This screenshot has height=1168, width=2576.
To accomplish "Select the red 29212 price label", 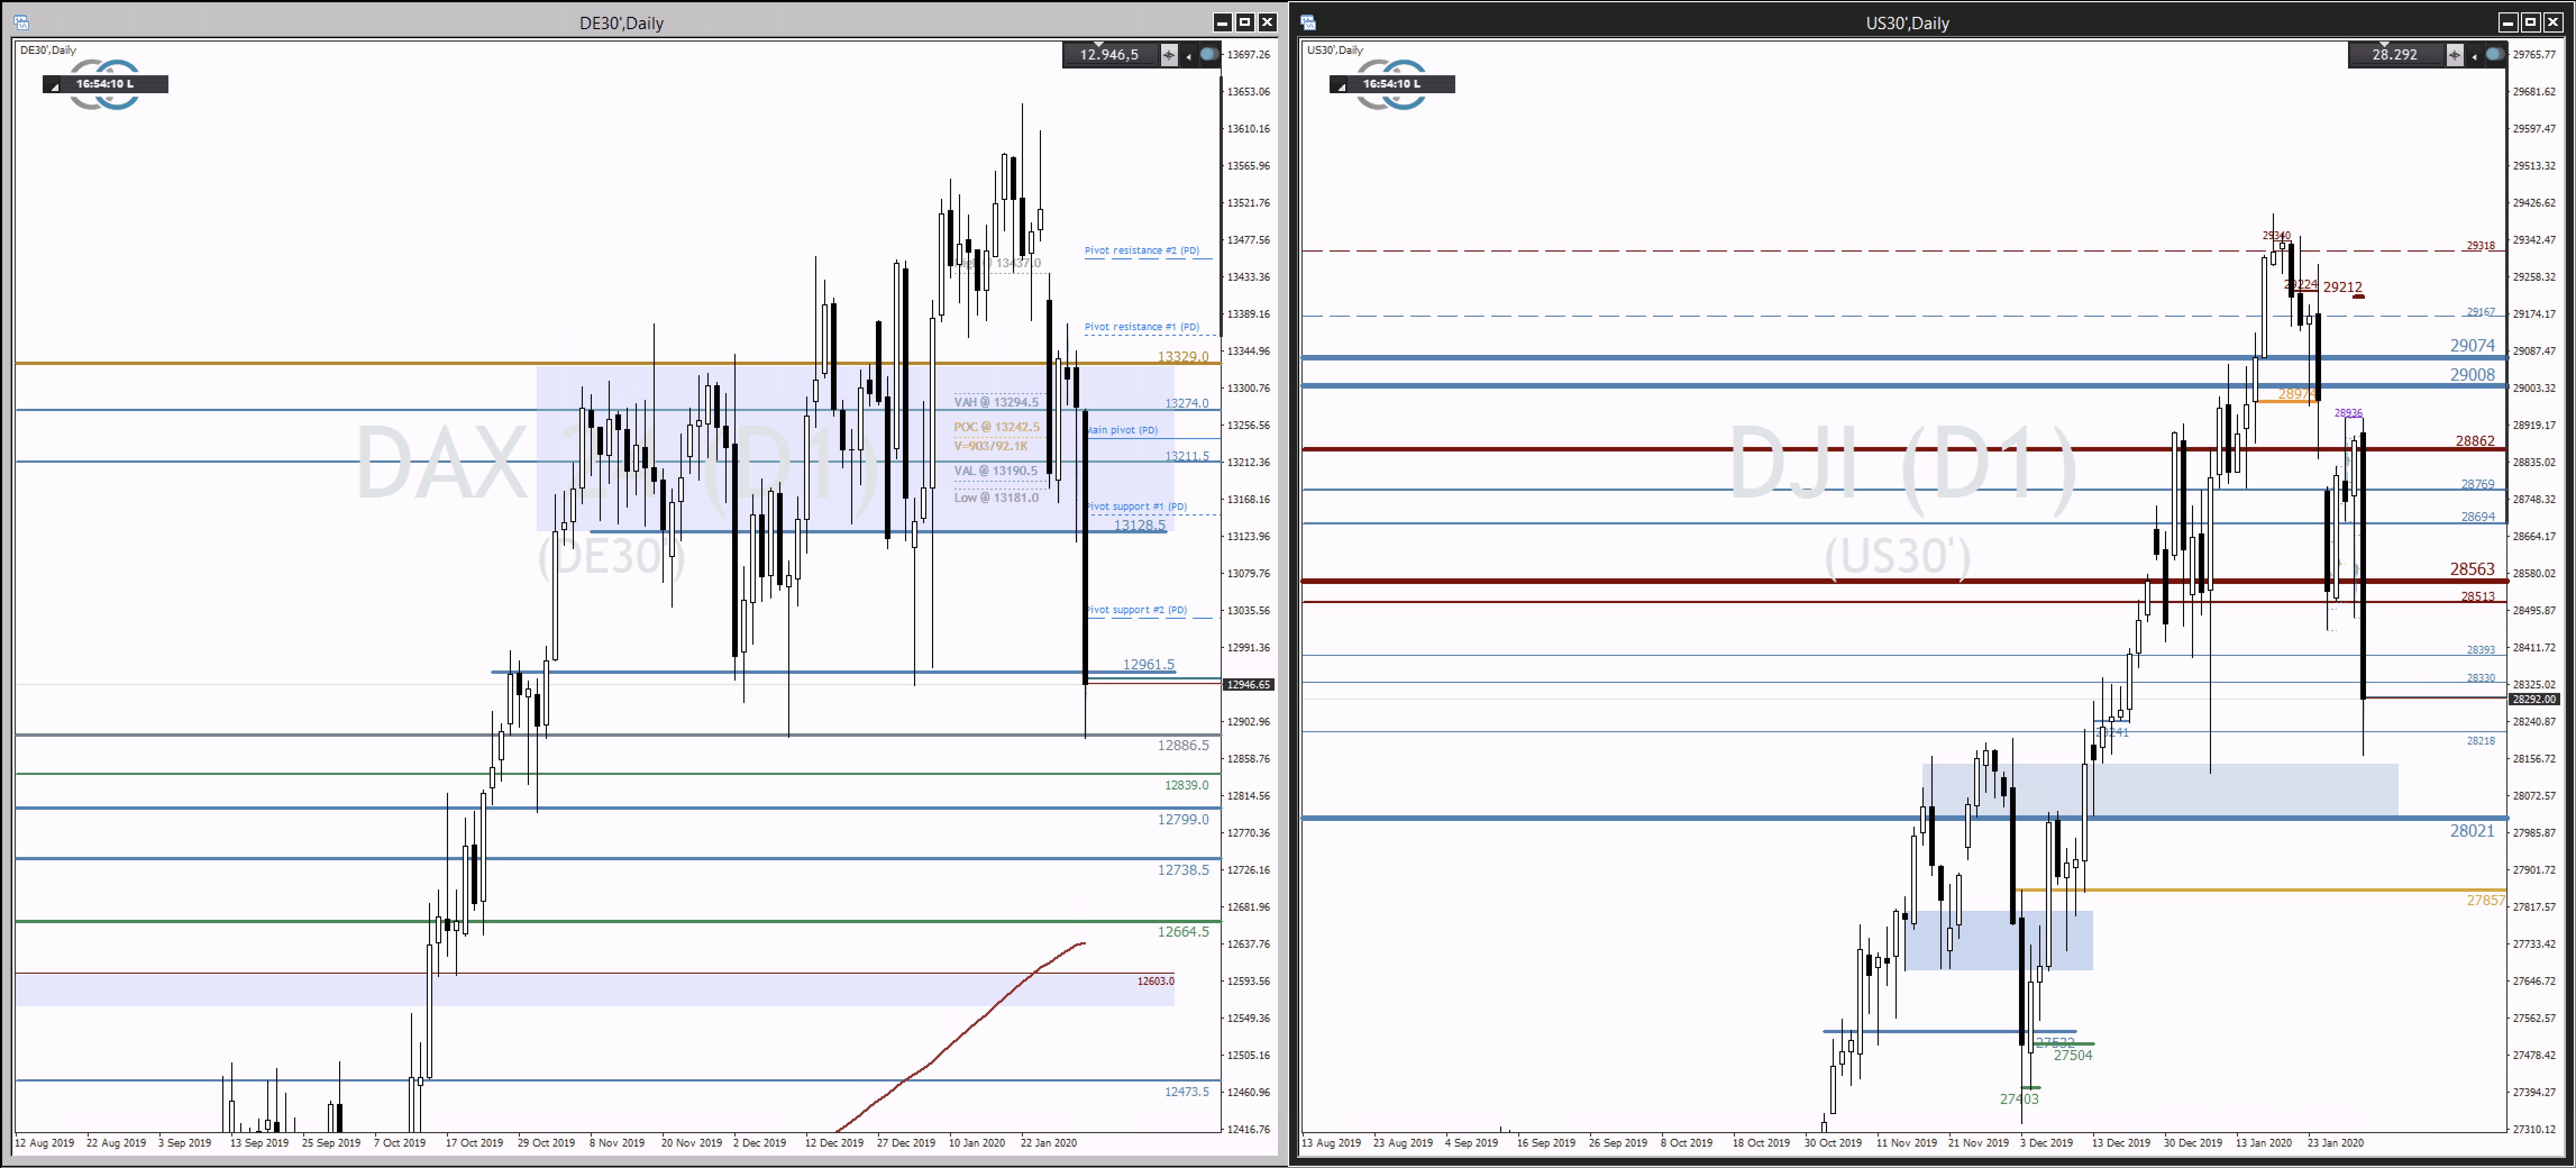I will point(2342,287).
